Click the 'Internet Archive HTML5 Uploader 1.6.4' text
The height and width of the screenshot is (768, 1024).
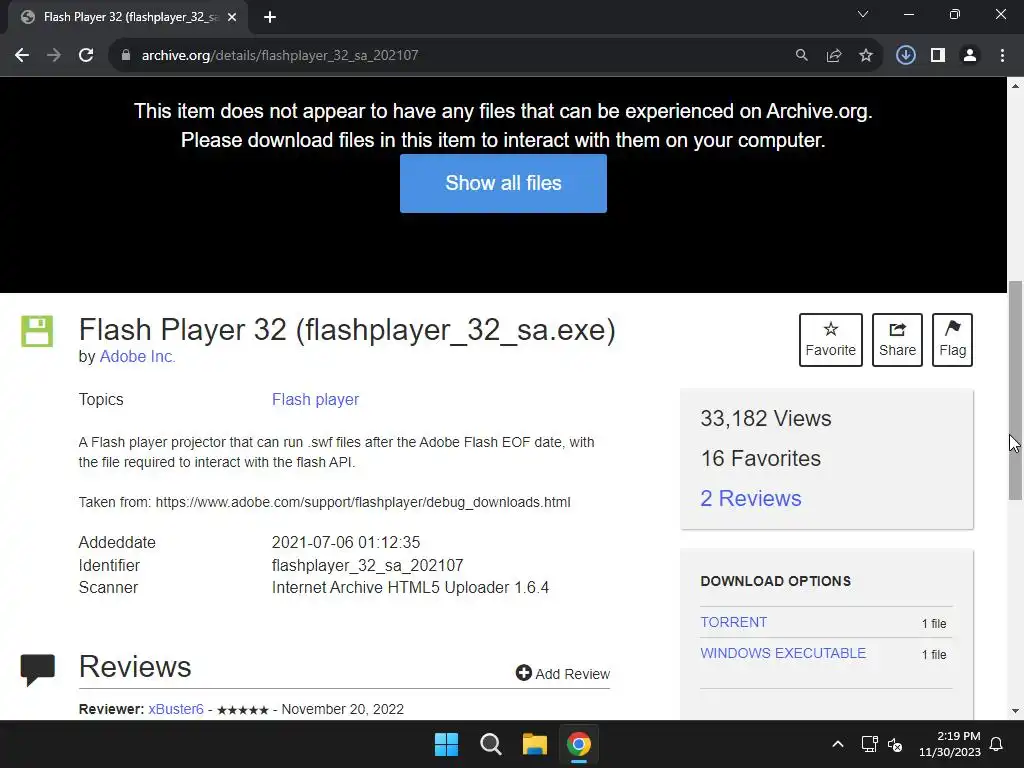click(410, 588)
